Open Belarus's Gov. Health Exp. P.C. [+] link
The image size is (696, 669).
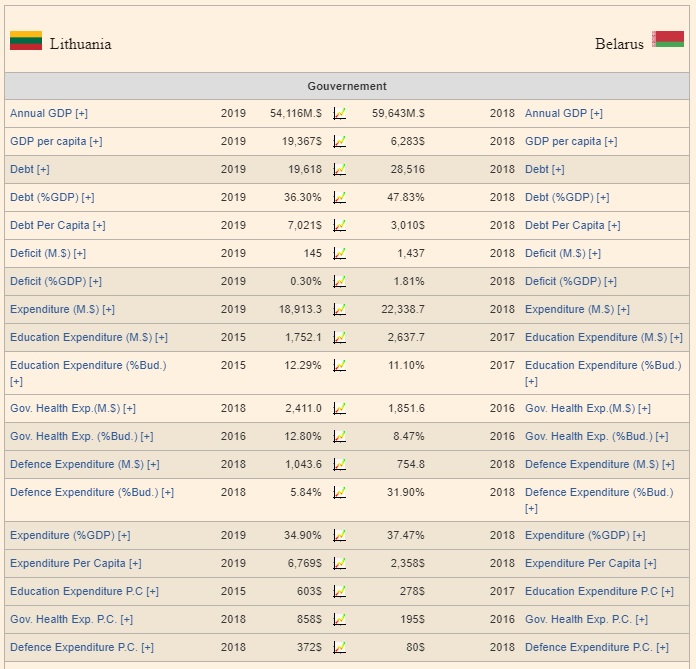(x=586, y=619)
